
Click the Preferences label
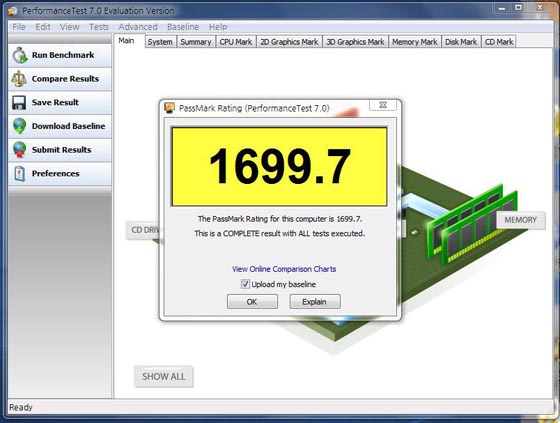point(56,173)
